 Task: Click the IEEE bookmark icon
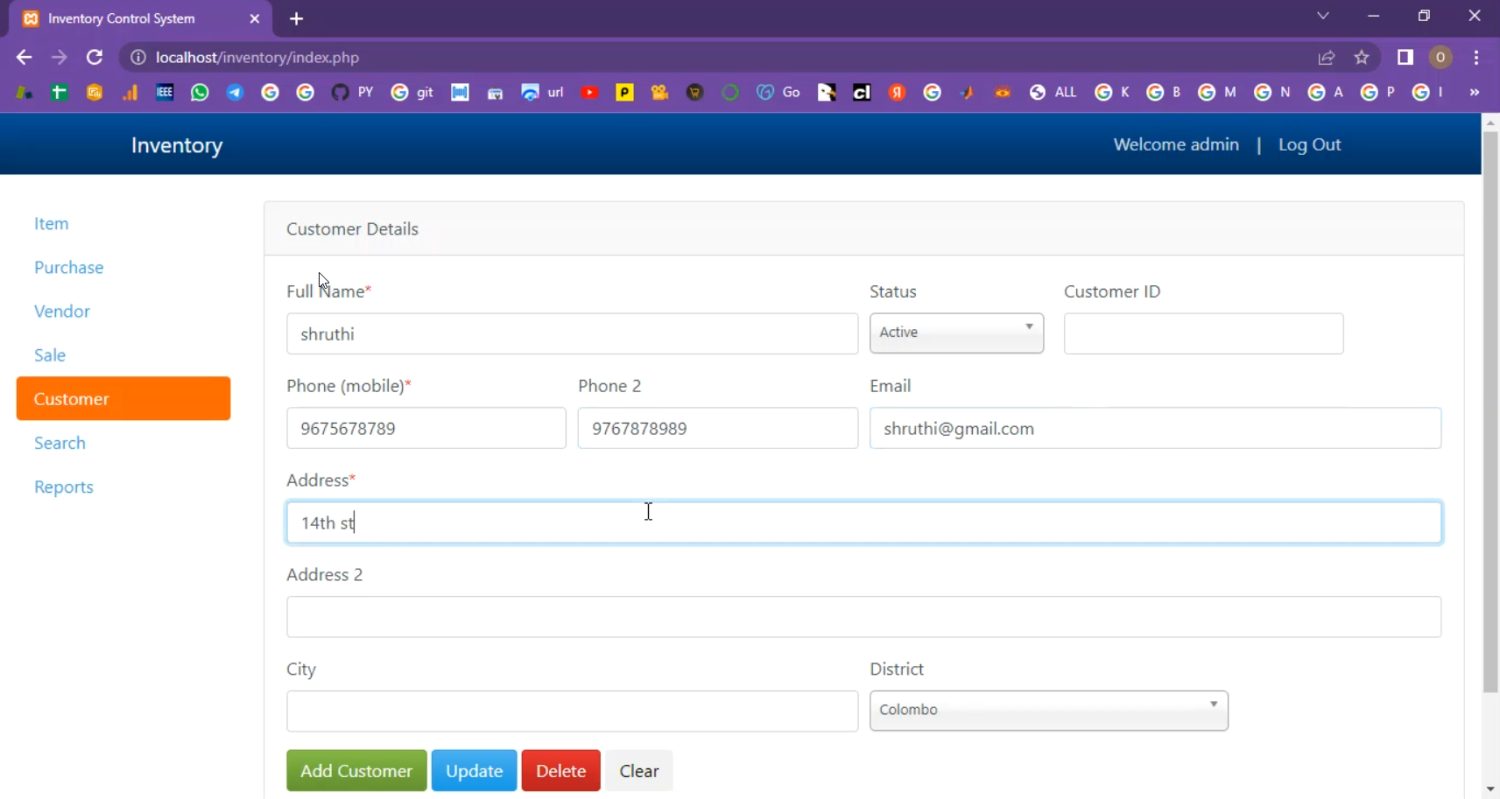(x=165, y=92)
